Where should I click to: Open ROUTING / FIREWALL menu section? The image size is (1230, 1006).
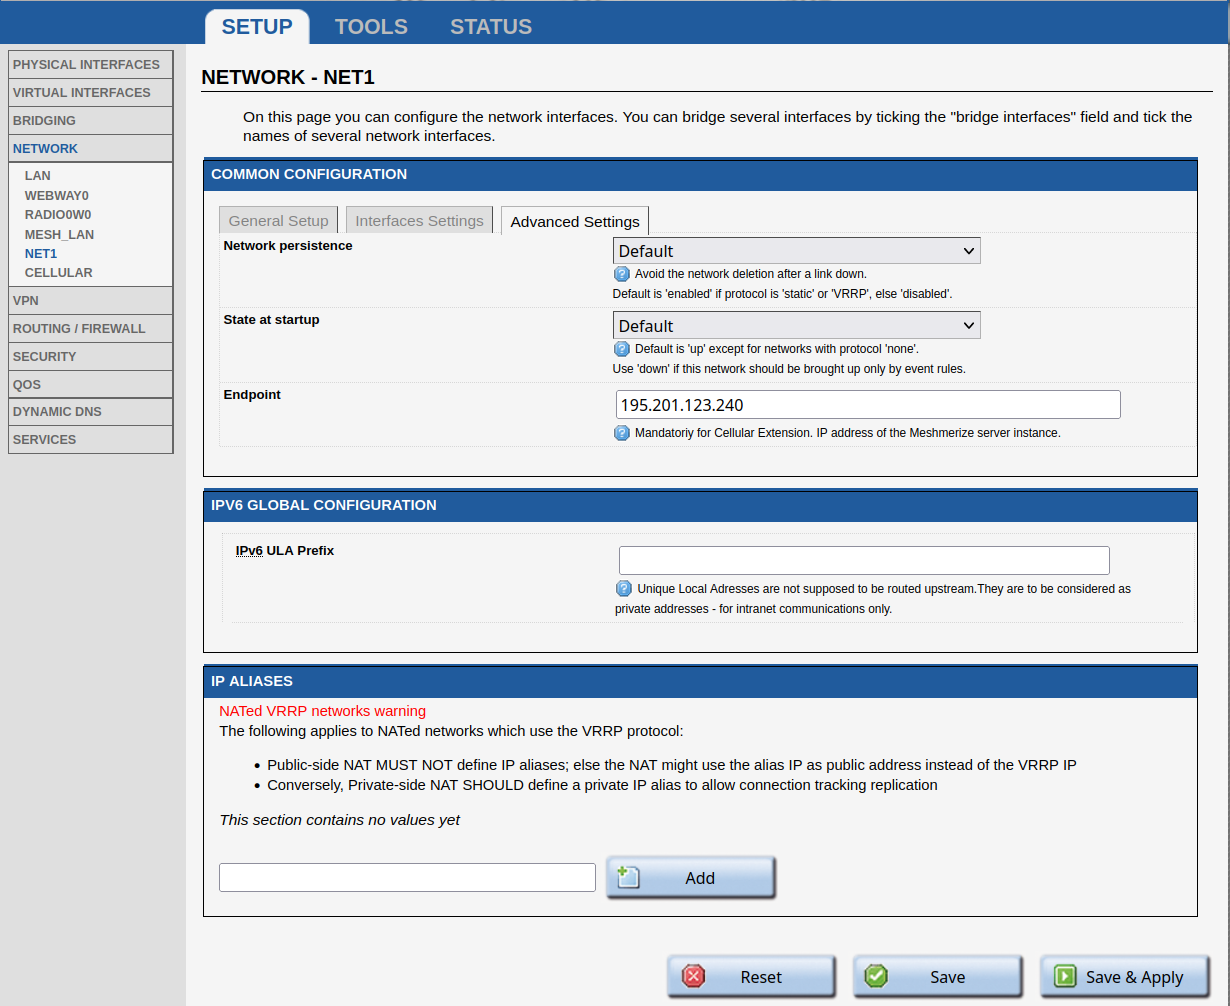tap(79, 328)
